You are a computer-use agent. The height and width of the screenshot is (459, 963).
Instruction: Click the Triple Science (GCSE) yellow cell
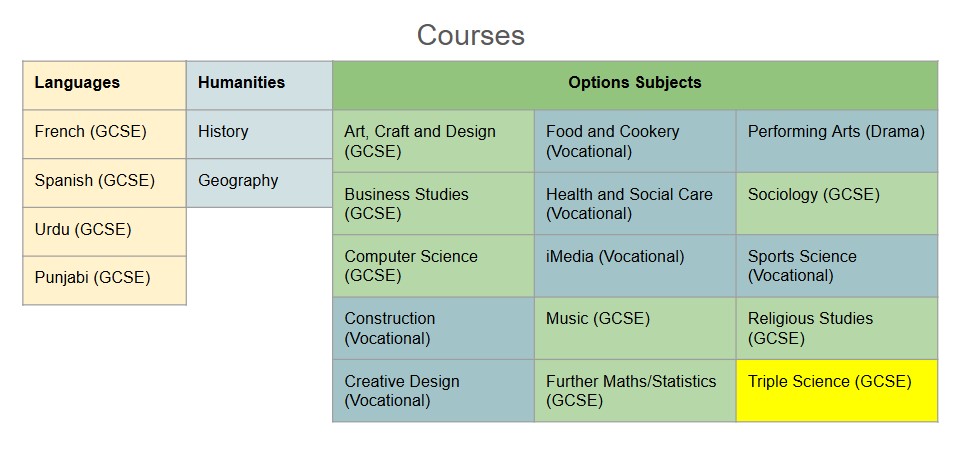tap(836, 391)
